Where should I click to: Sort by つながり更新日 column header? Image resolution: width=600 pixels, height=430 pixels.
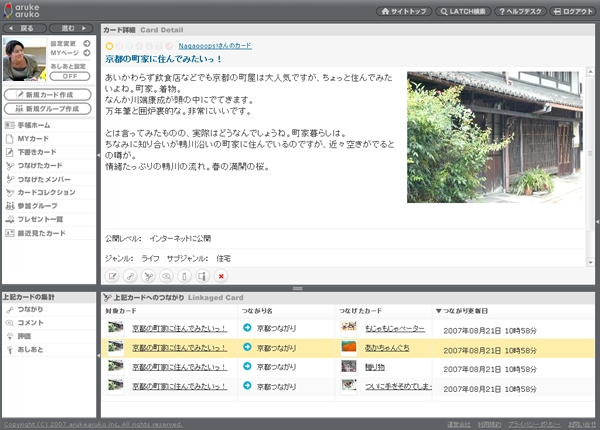tap(462, 311)
